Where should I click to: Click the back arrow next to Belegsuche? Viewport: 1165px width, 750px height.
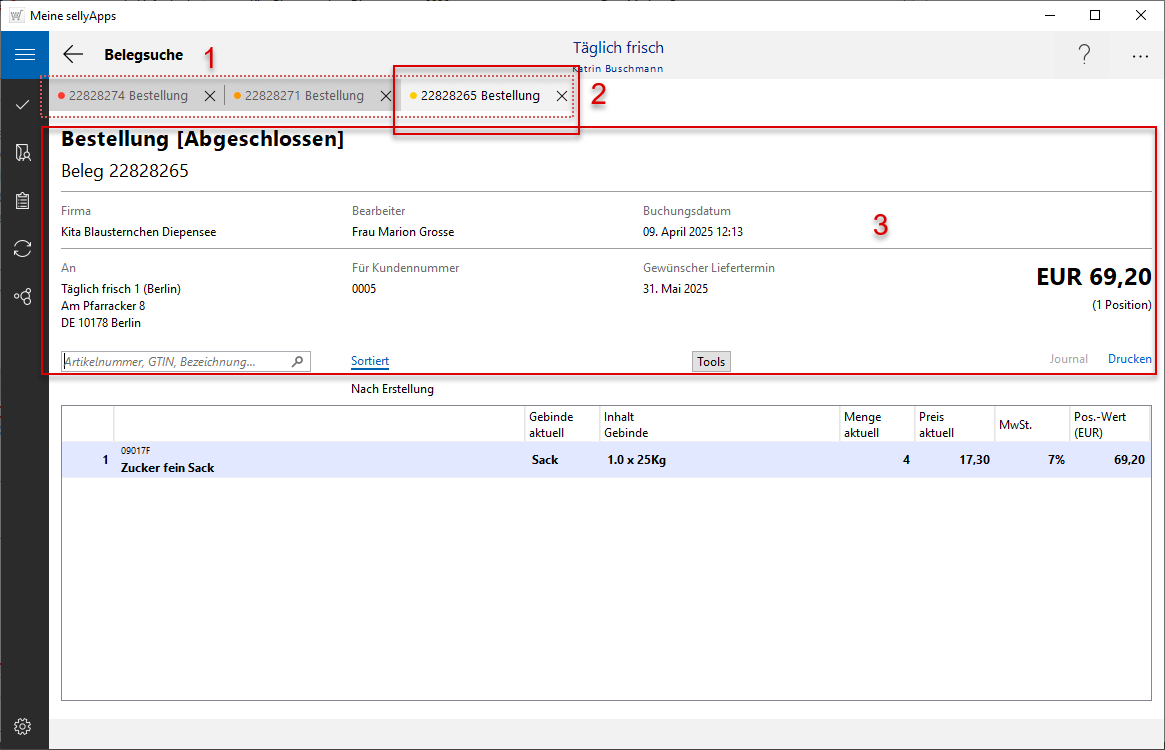73,55
